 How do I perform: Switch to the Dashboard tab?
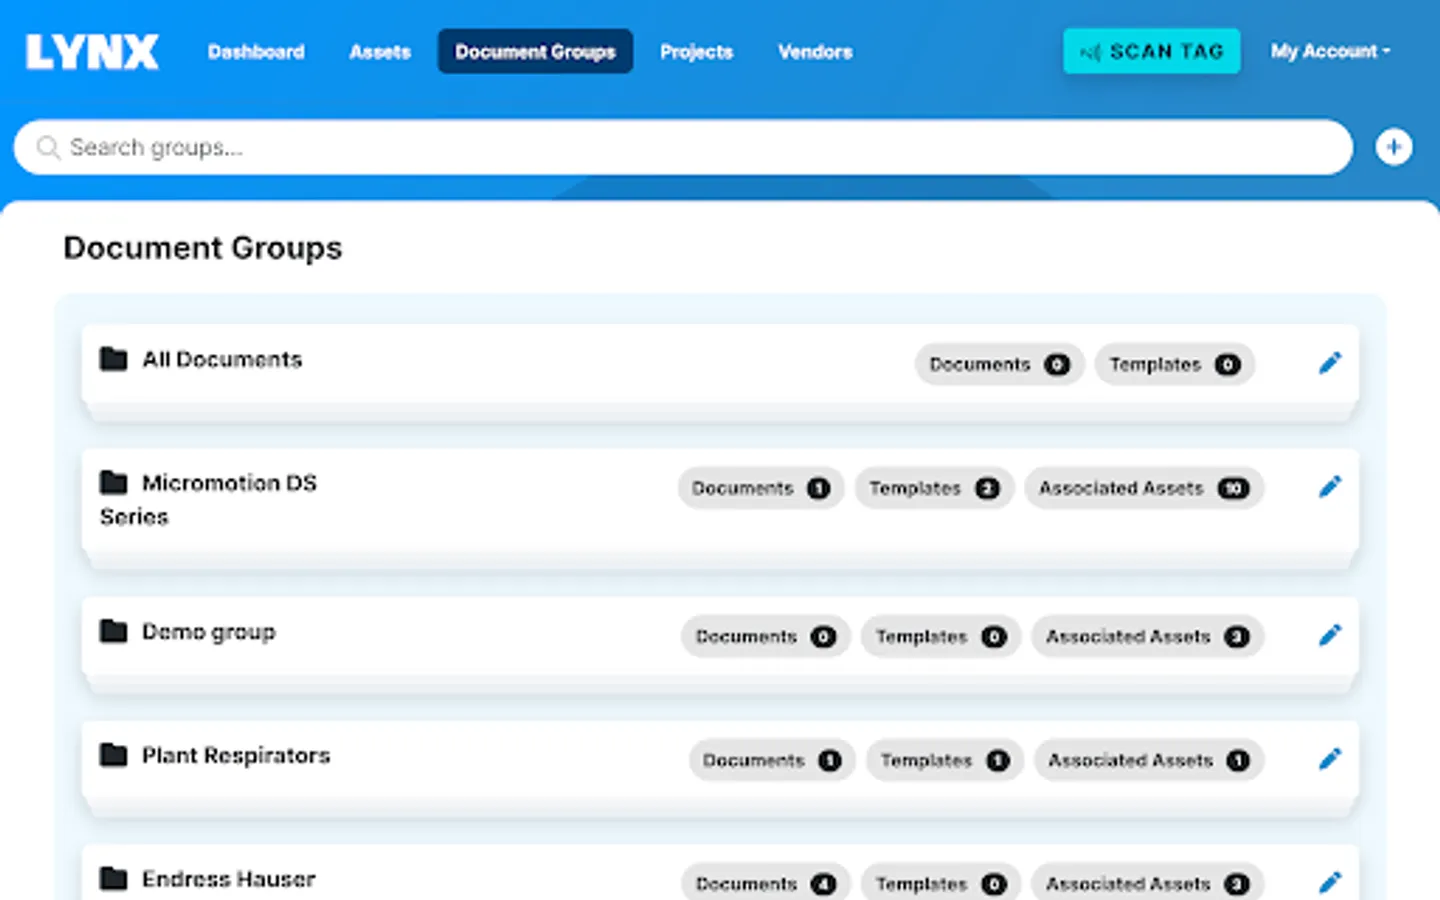pyautogui.click(x=256, y=51)
